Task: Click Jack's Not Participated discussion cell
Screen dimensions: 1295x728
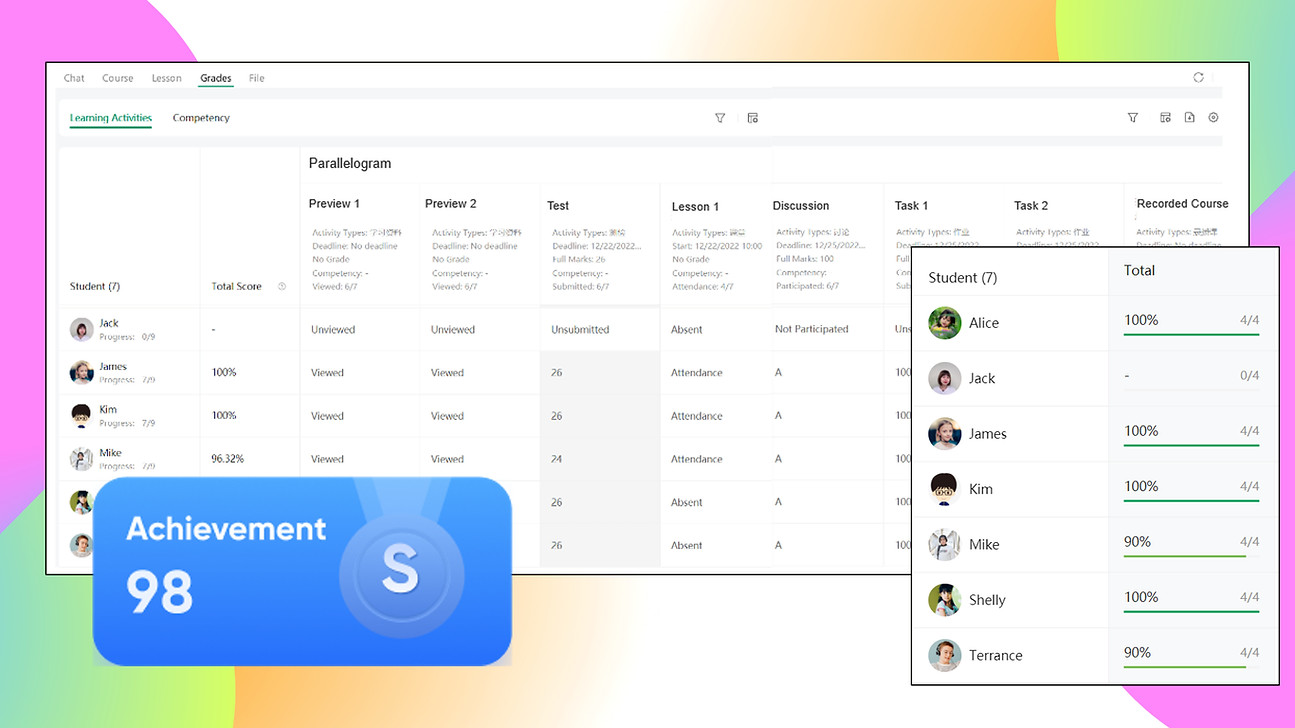Action: pos(811,329)
